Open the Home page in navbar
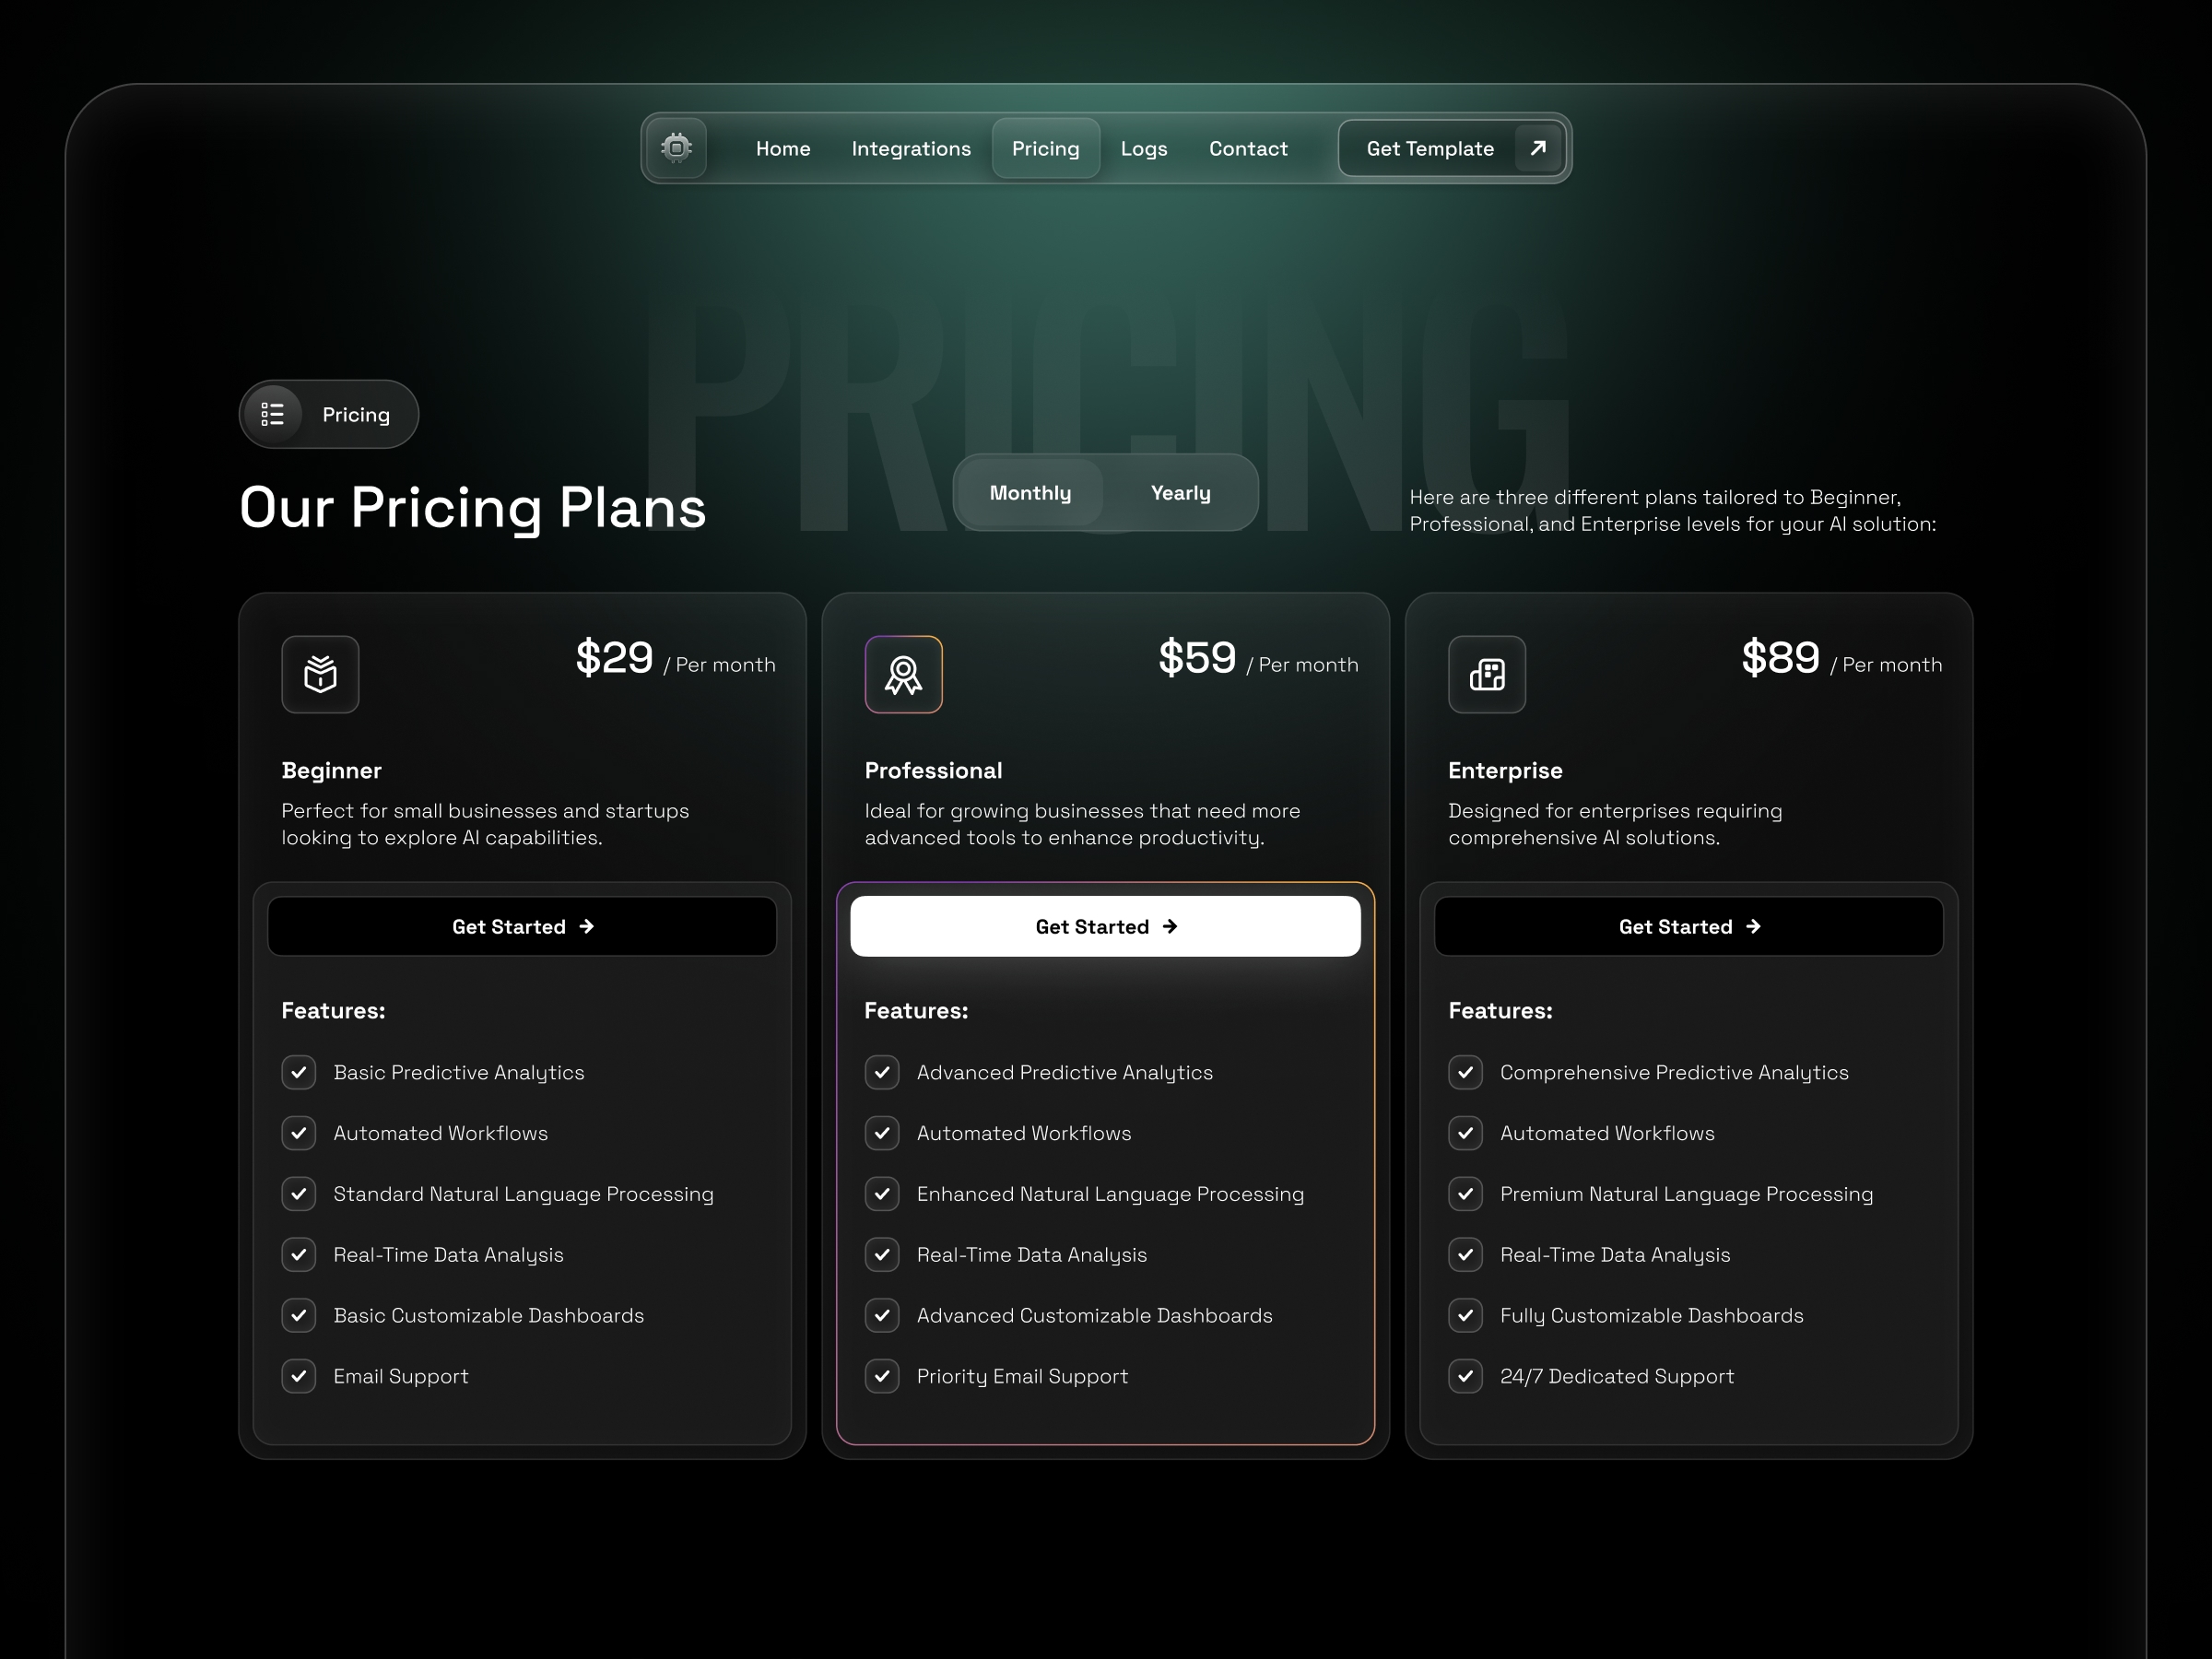 point(783,148)
